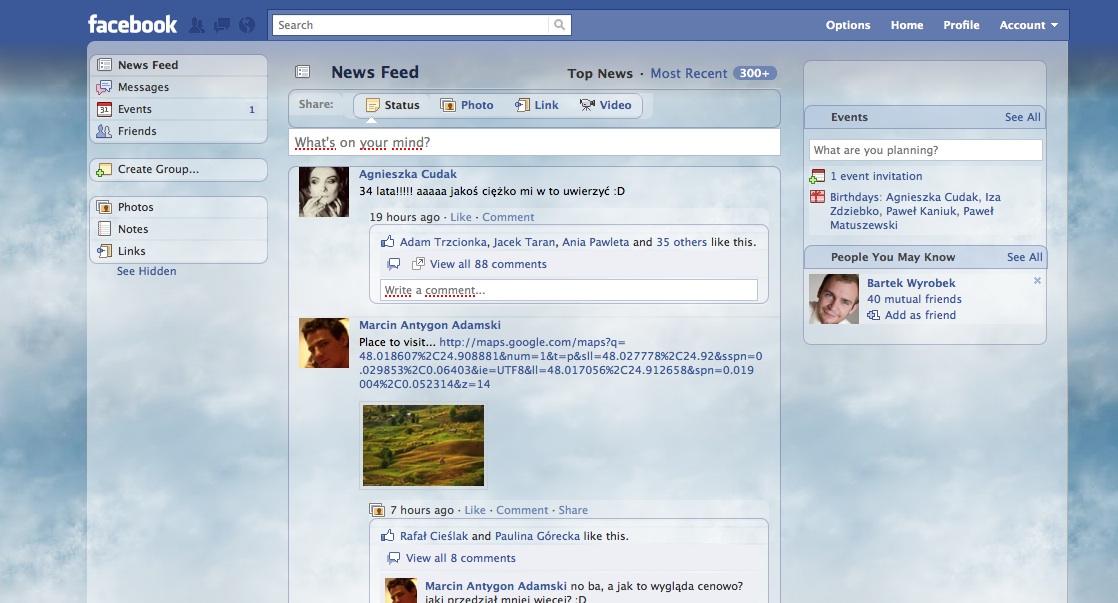Click the Search input field
Viewport: 1118px width, 603px height.
click(x=411, y=25)
